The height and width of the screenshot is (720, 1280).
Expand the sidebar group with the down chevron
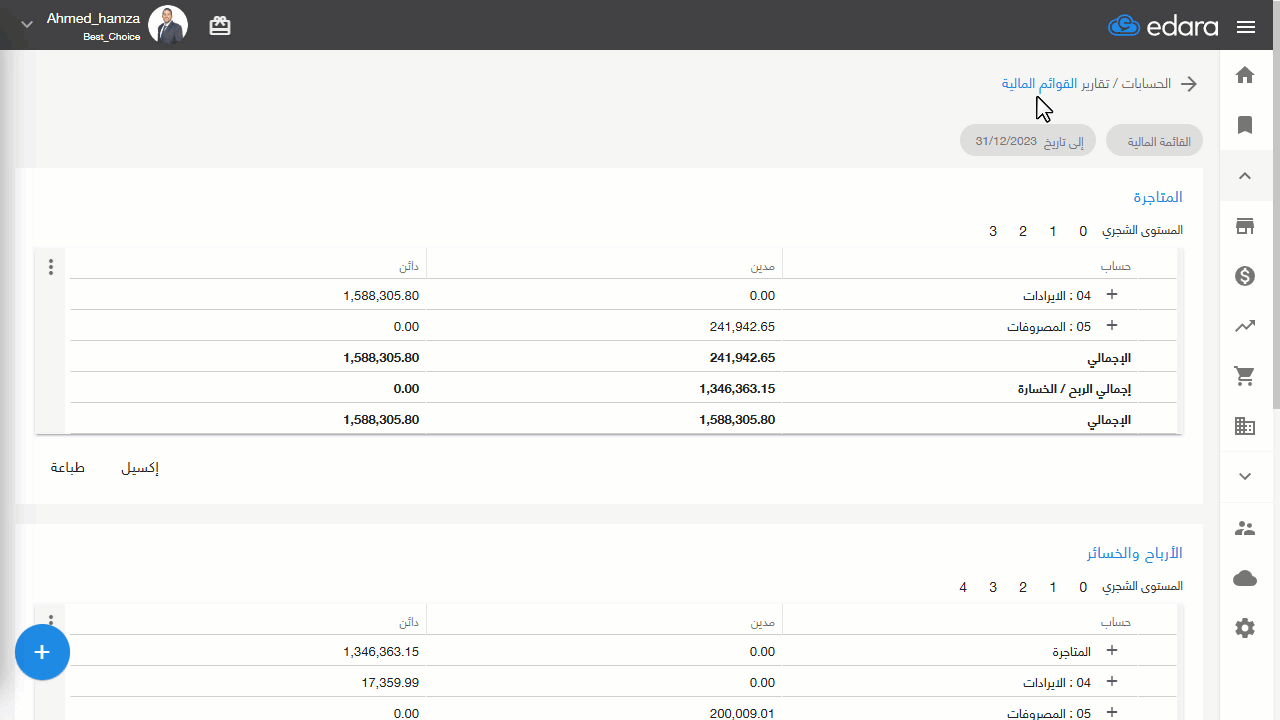[1245, 477]
